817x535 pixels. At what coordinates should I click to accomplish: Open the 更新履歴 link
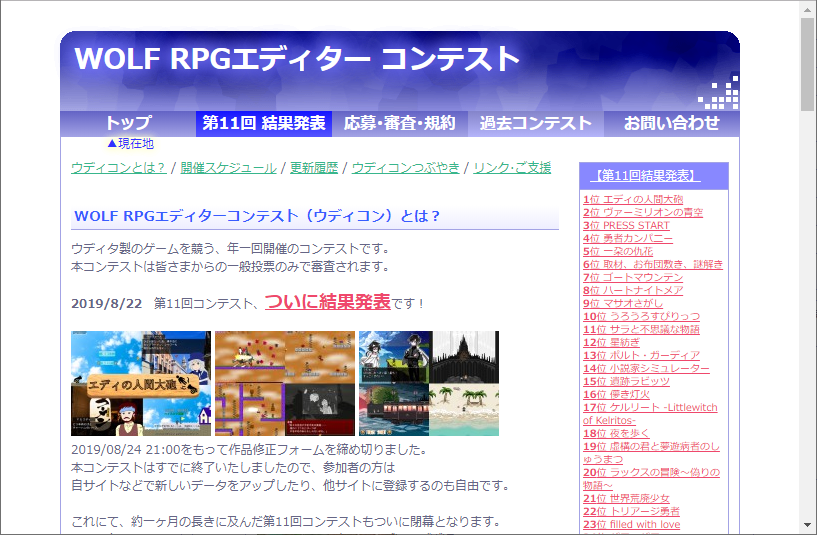click(x=314, y=168)
